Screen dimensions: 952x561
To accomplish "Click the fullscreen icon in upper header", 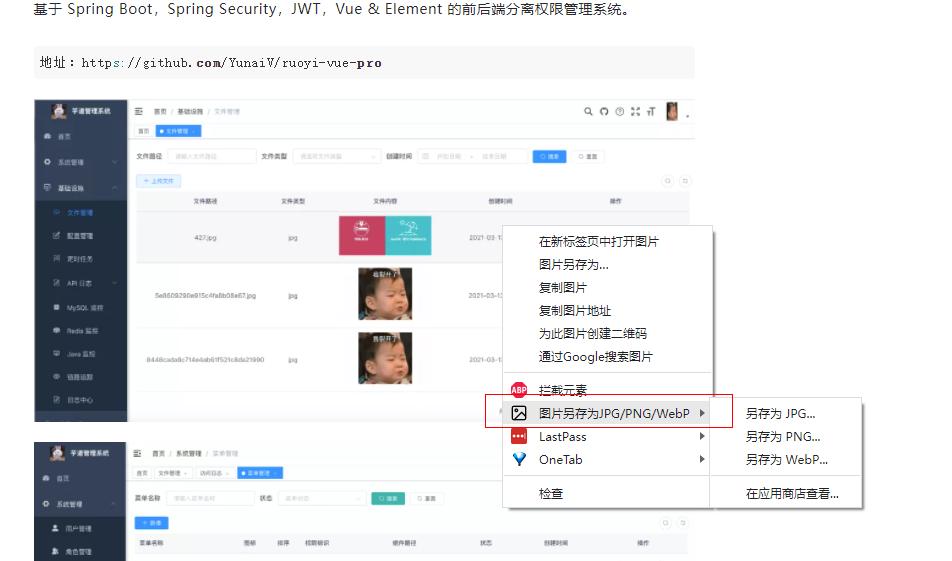I will point(635,112).
